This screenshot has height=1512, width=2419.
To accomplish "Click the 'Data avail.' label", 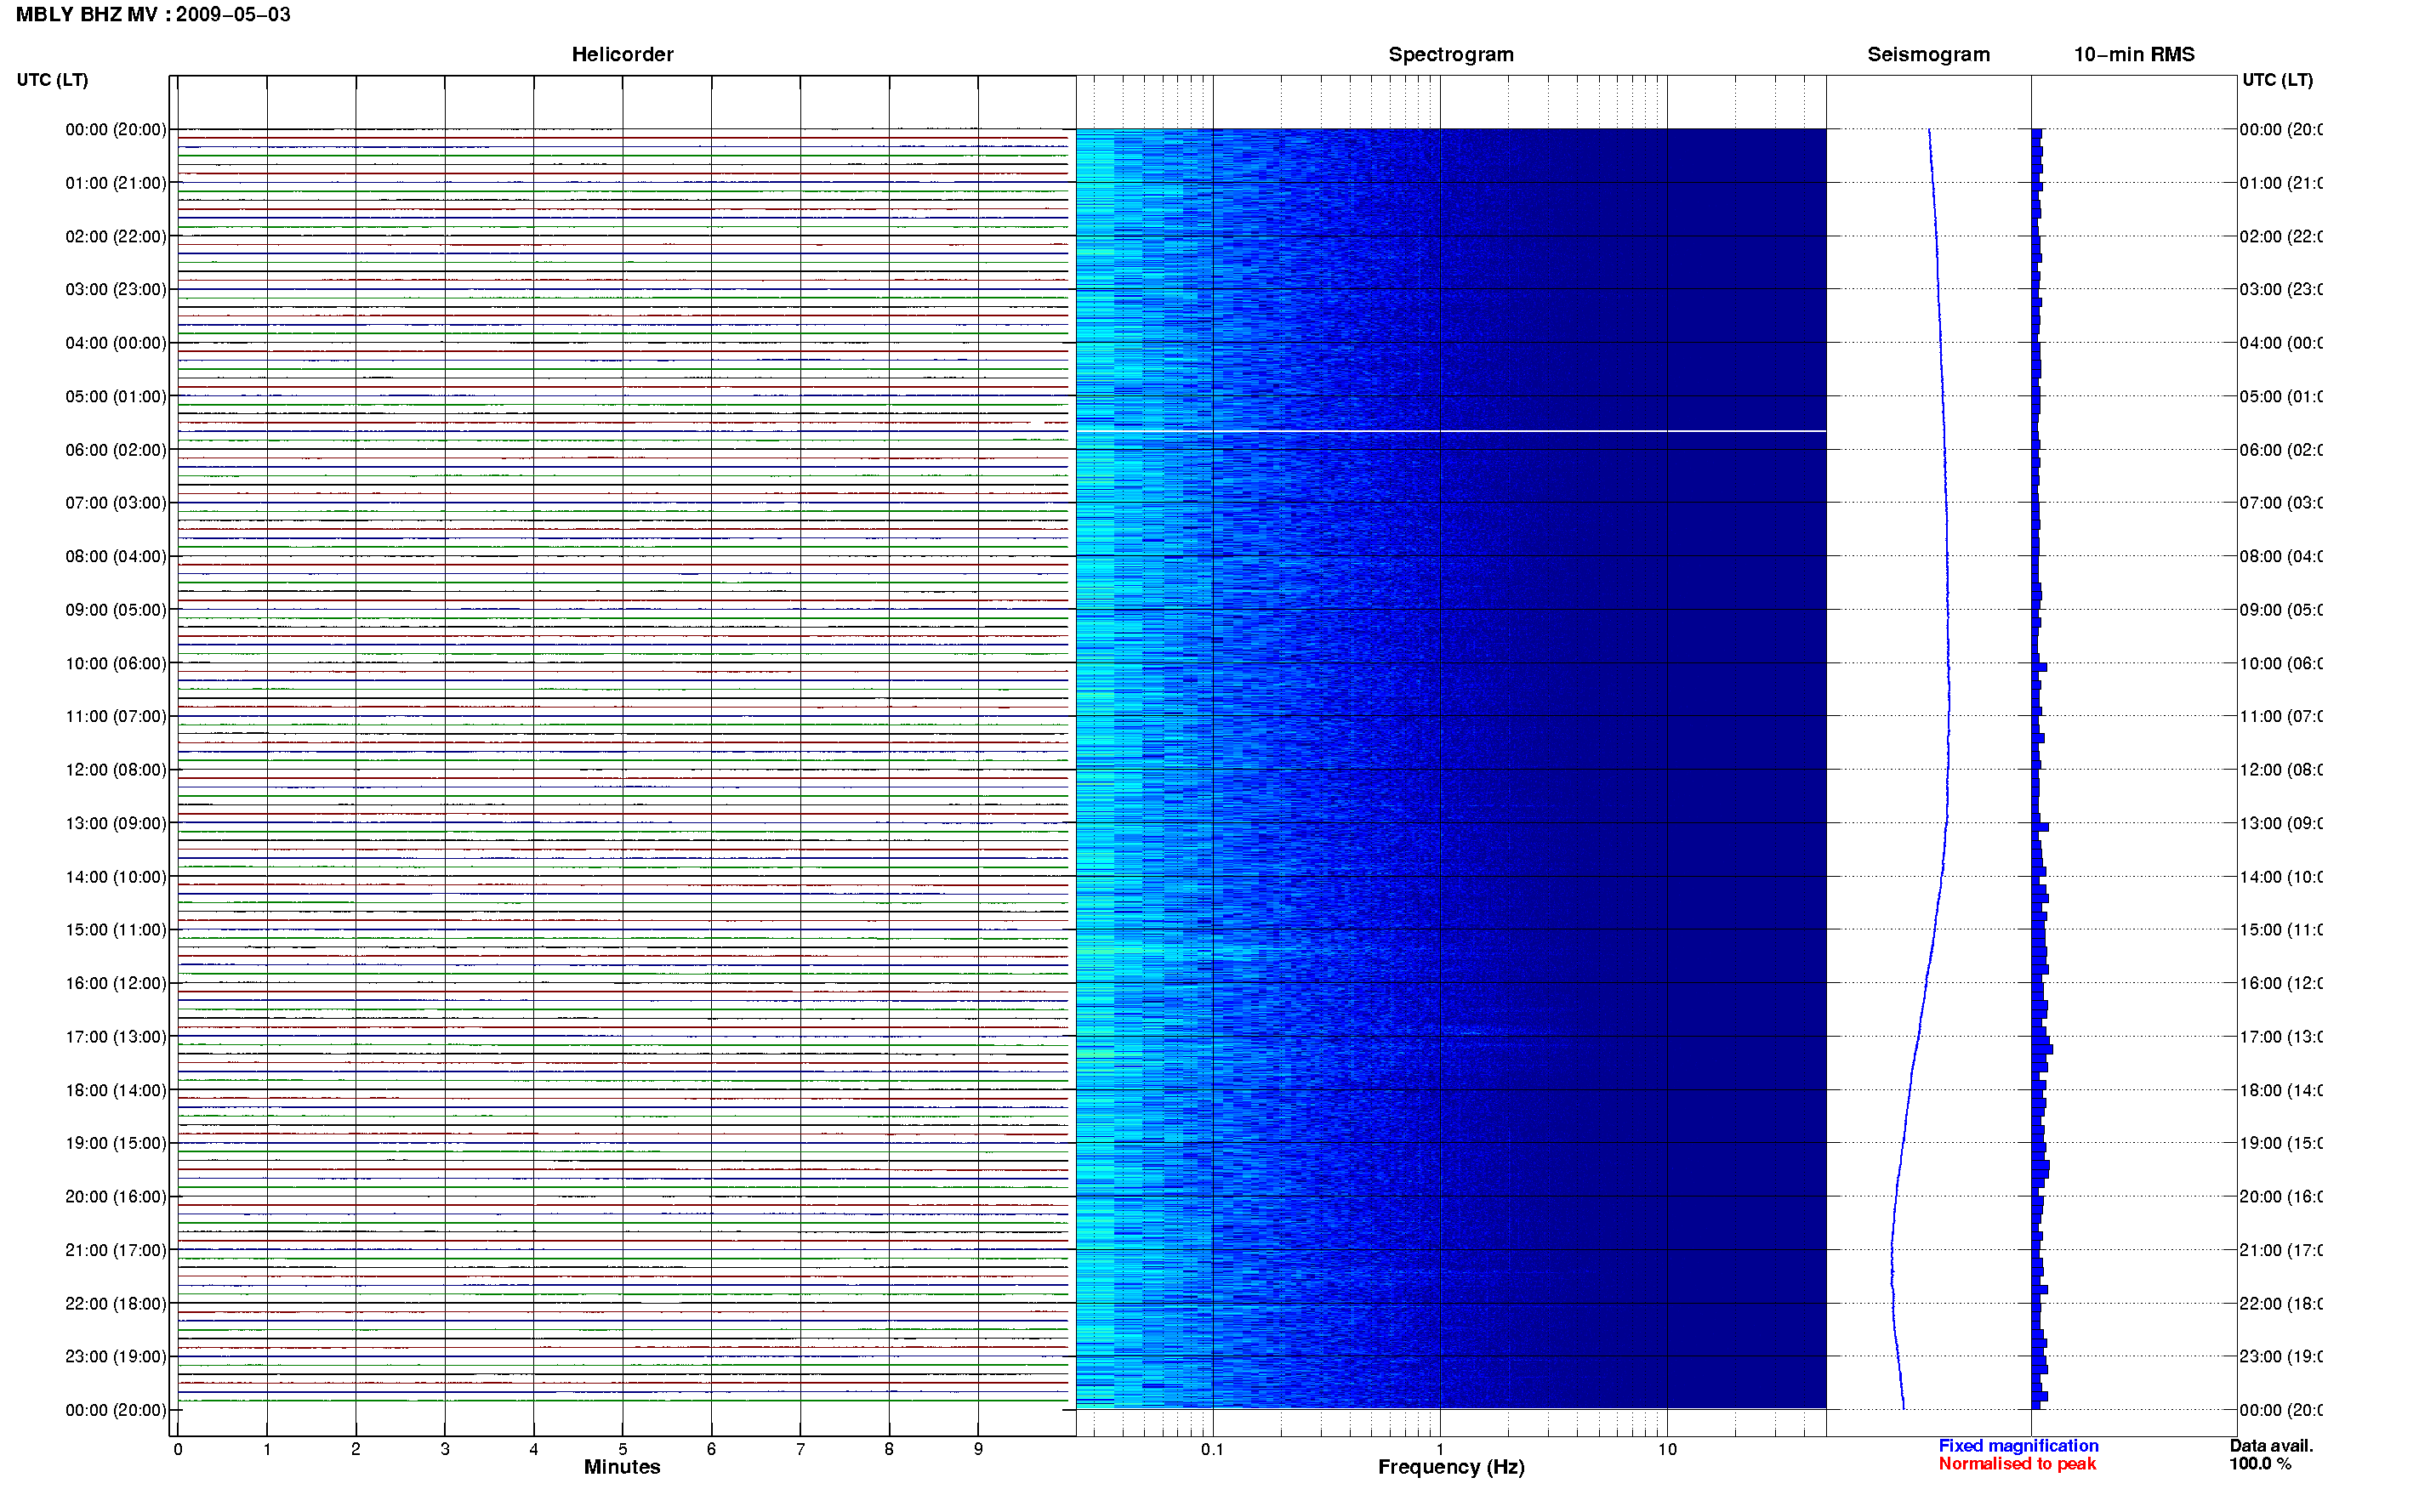I will coord(2271,1446).
